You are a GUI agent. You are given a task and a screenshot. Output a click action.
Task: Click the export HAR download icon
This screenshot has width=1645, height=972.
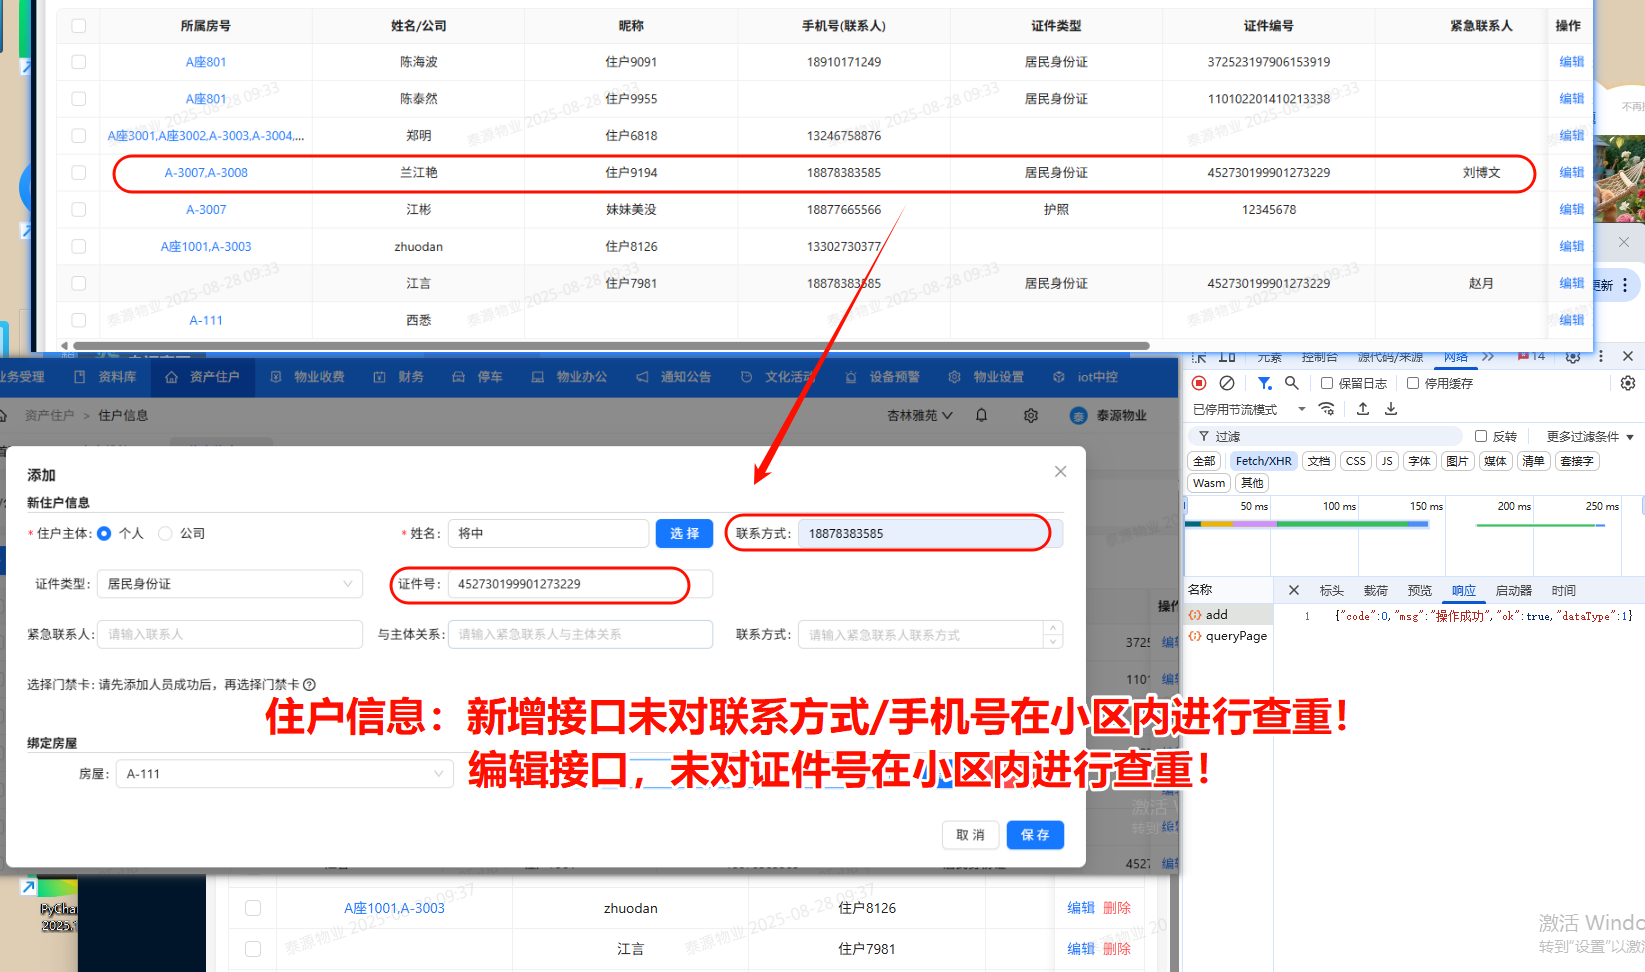click(x=1391, y=409)
